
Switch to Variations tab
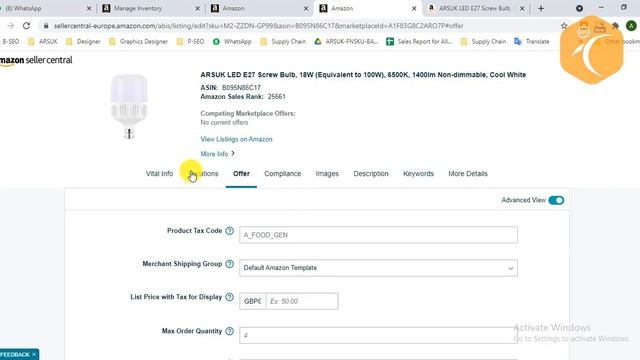point(203,174)
